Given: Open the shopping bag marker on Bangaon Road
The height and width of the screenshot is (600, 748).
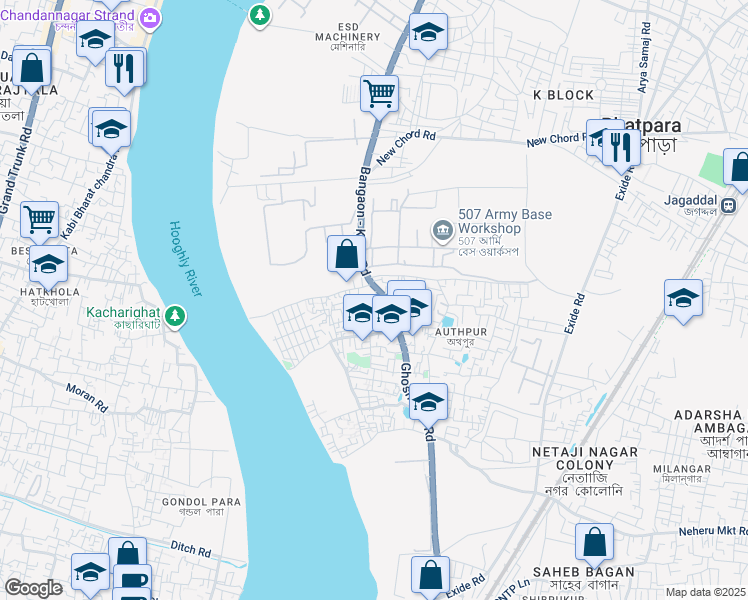Looking at the screenshot, I should pyautogui.click(x=346, y=254).
